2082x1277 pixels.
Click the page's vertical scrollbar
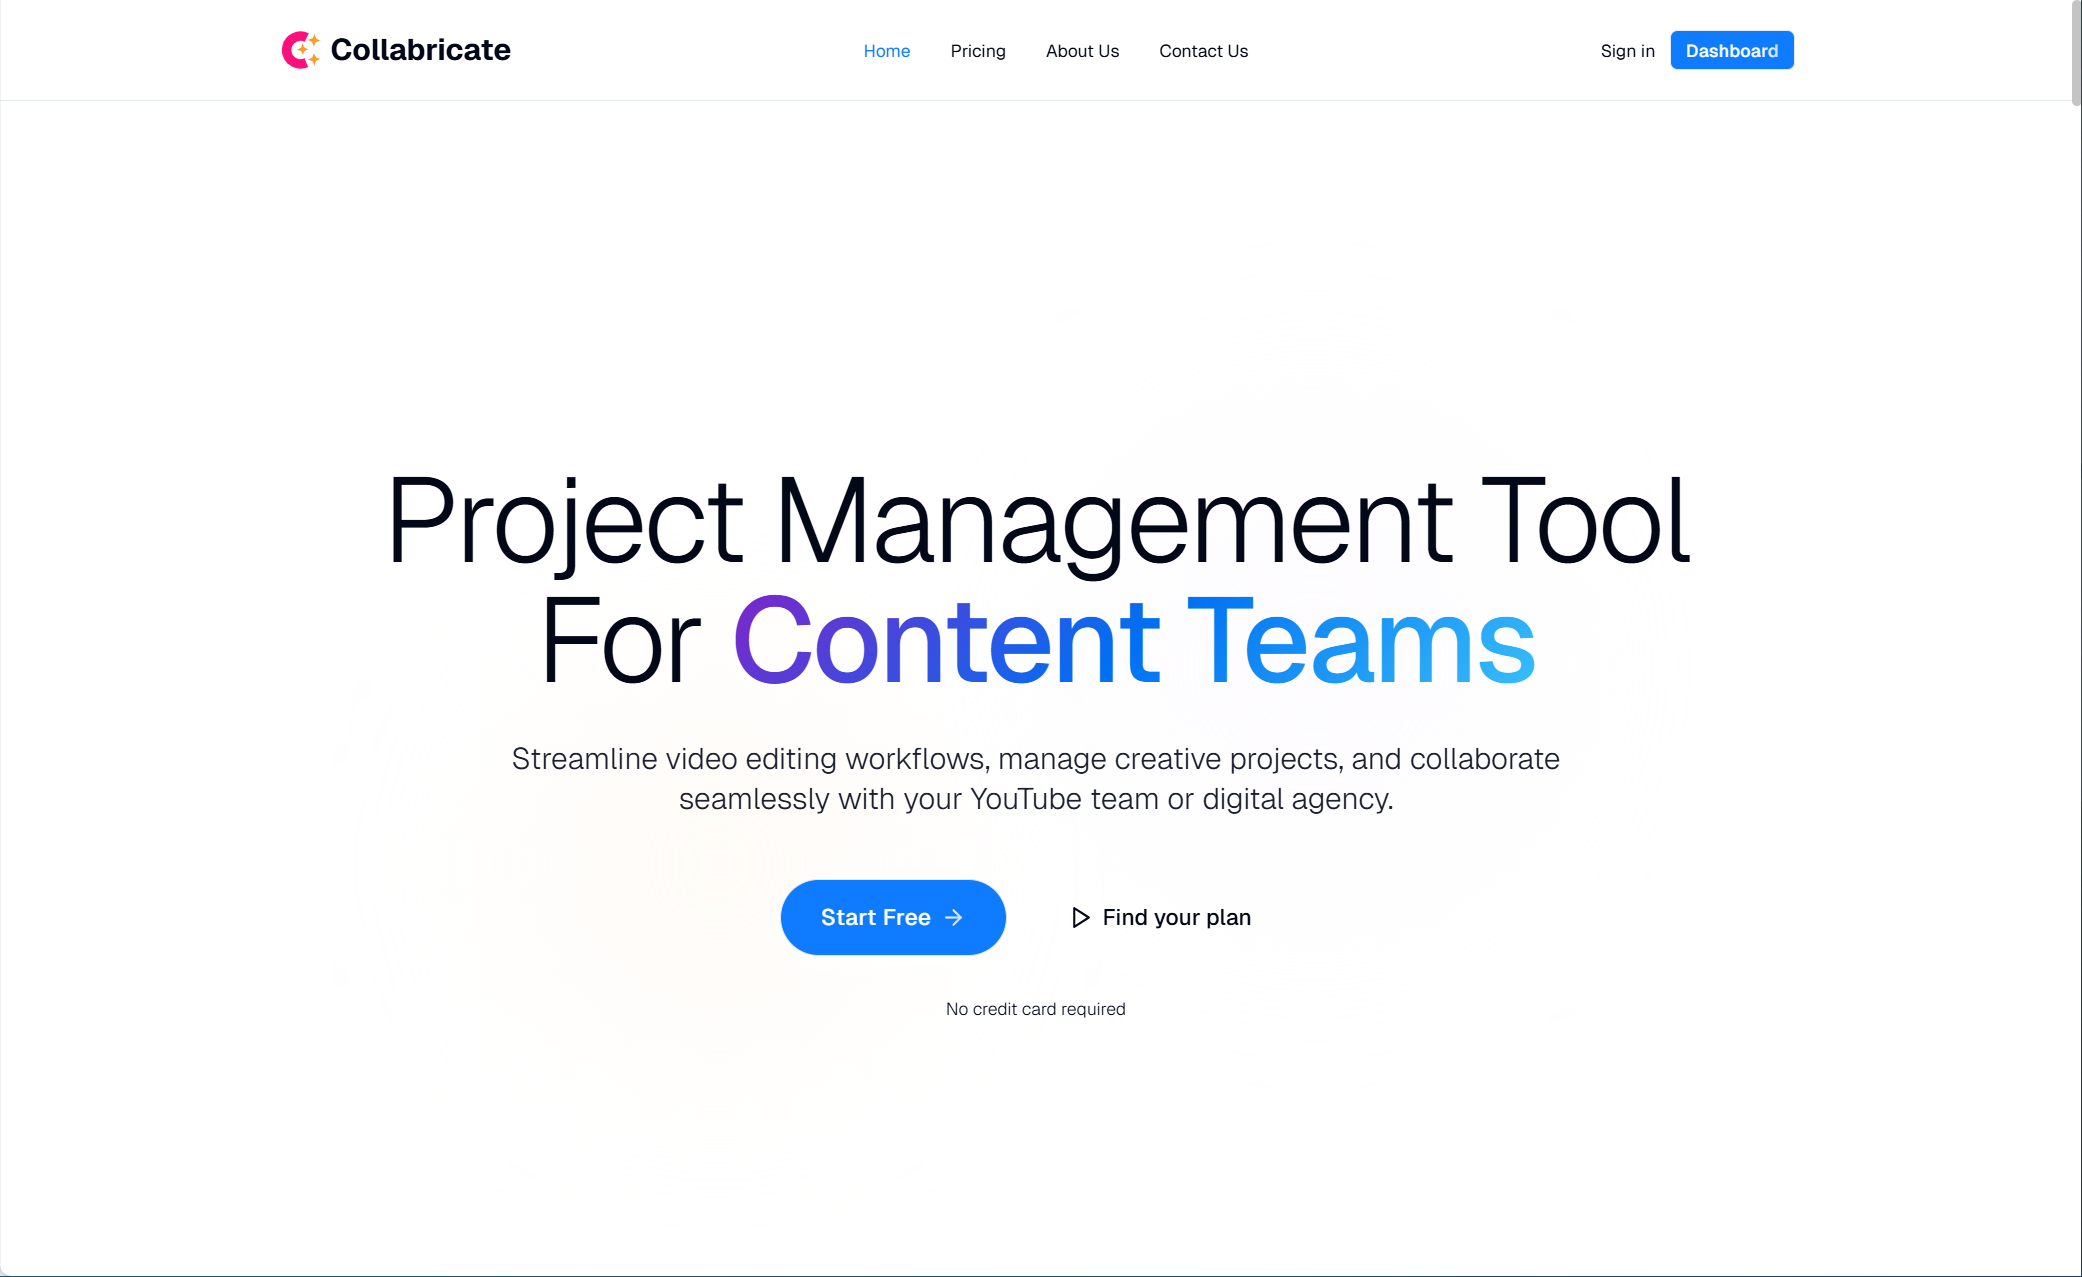coord(2076,52)
